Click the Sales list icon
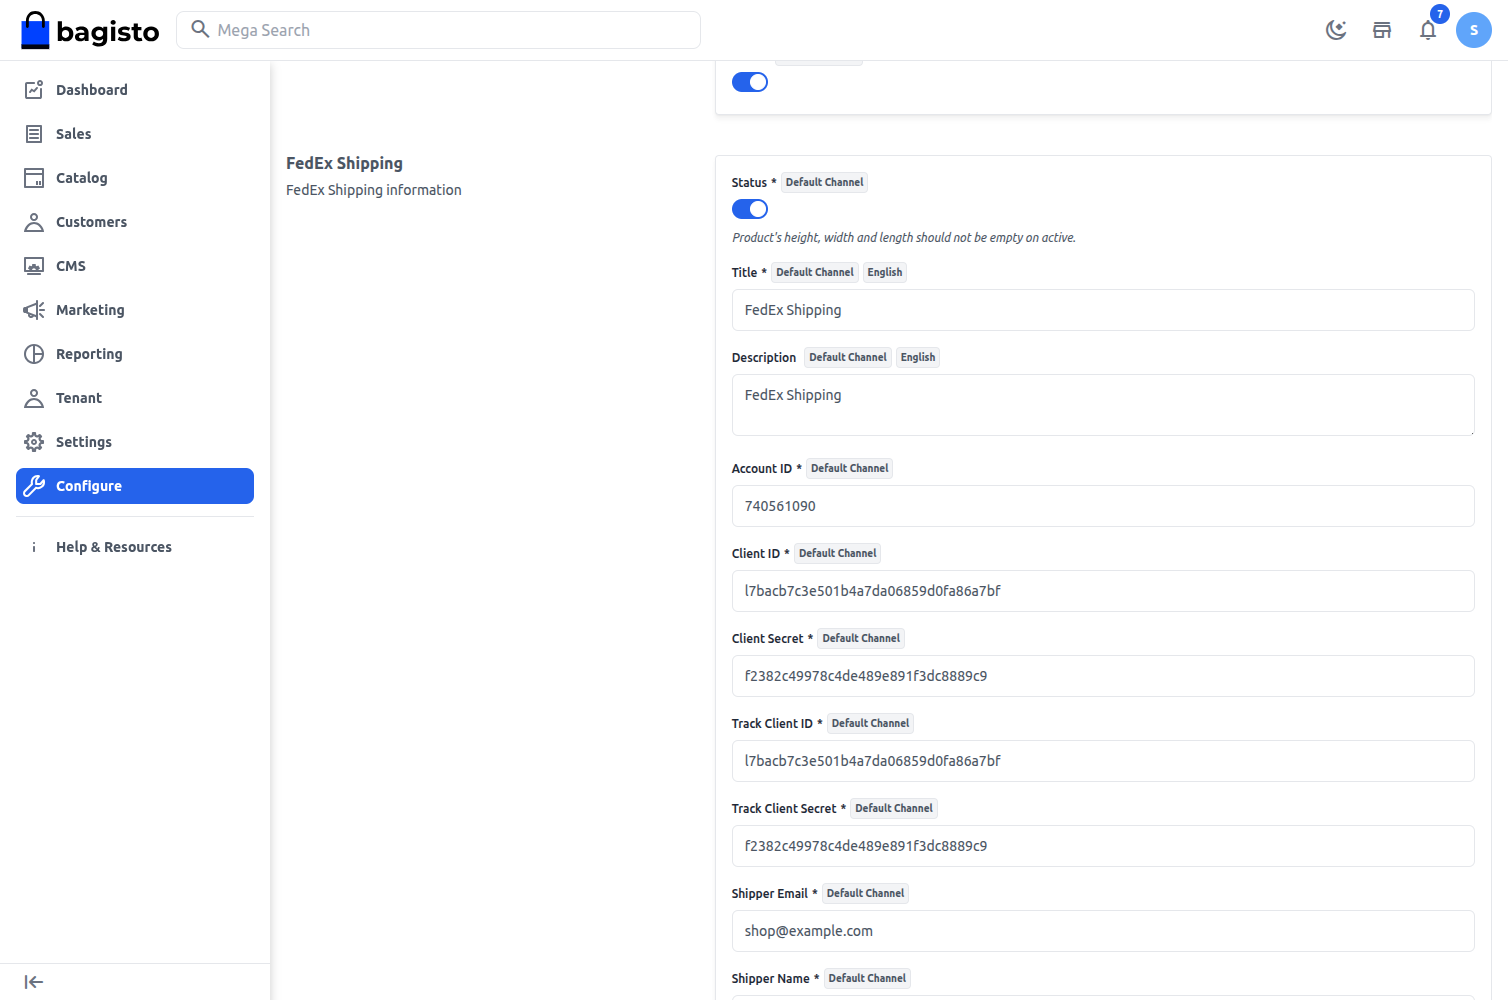1508x1000 pixels. [34, 134]
